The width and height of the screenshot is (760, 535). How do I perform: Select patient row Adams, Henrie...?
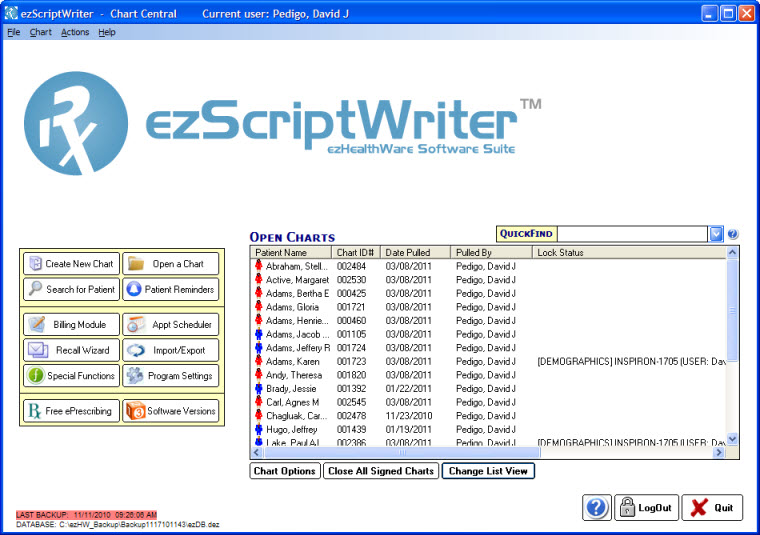point(488,320)
